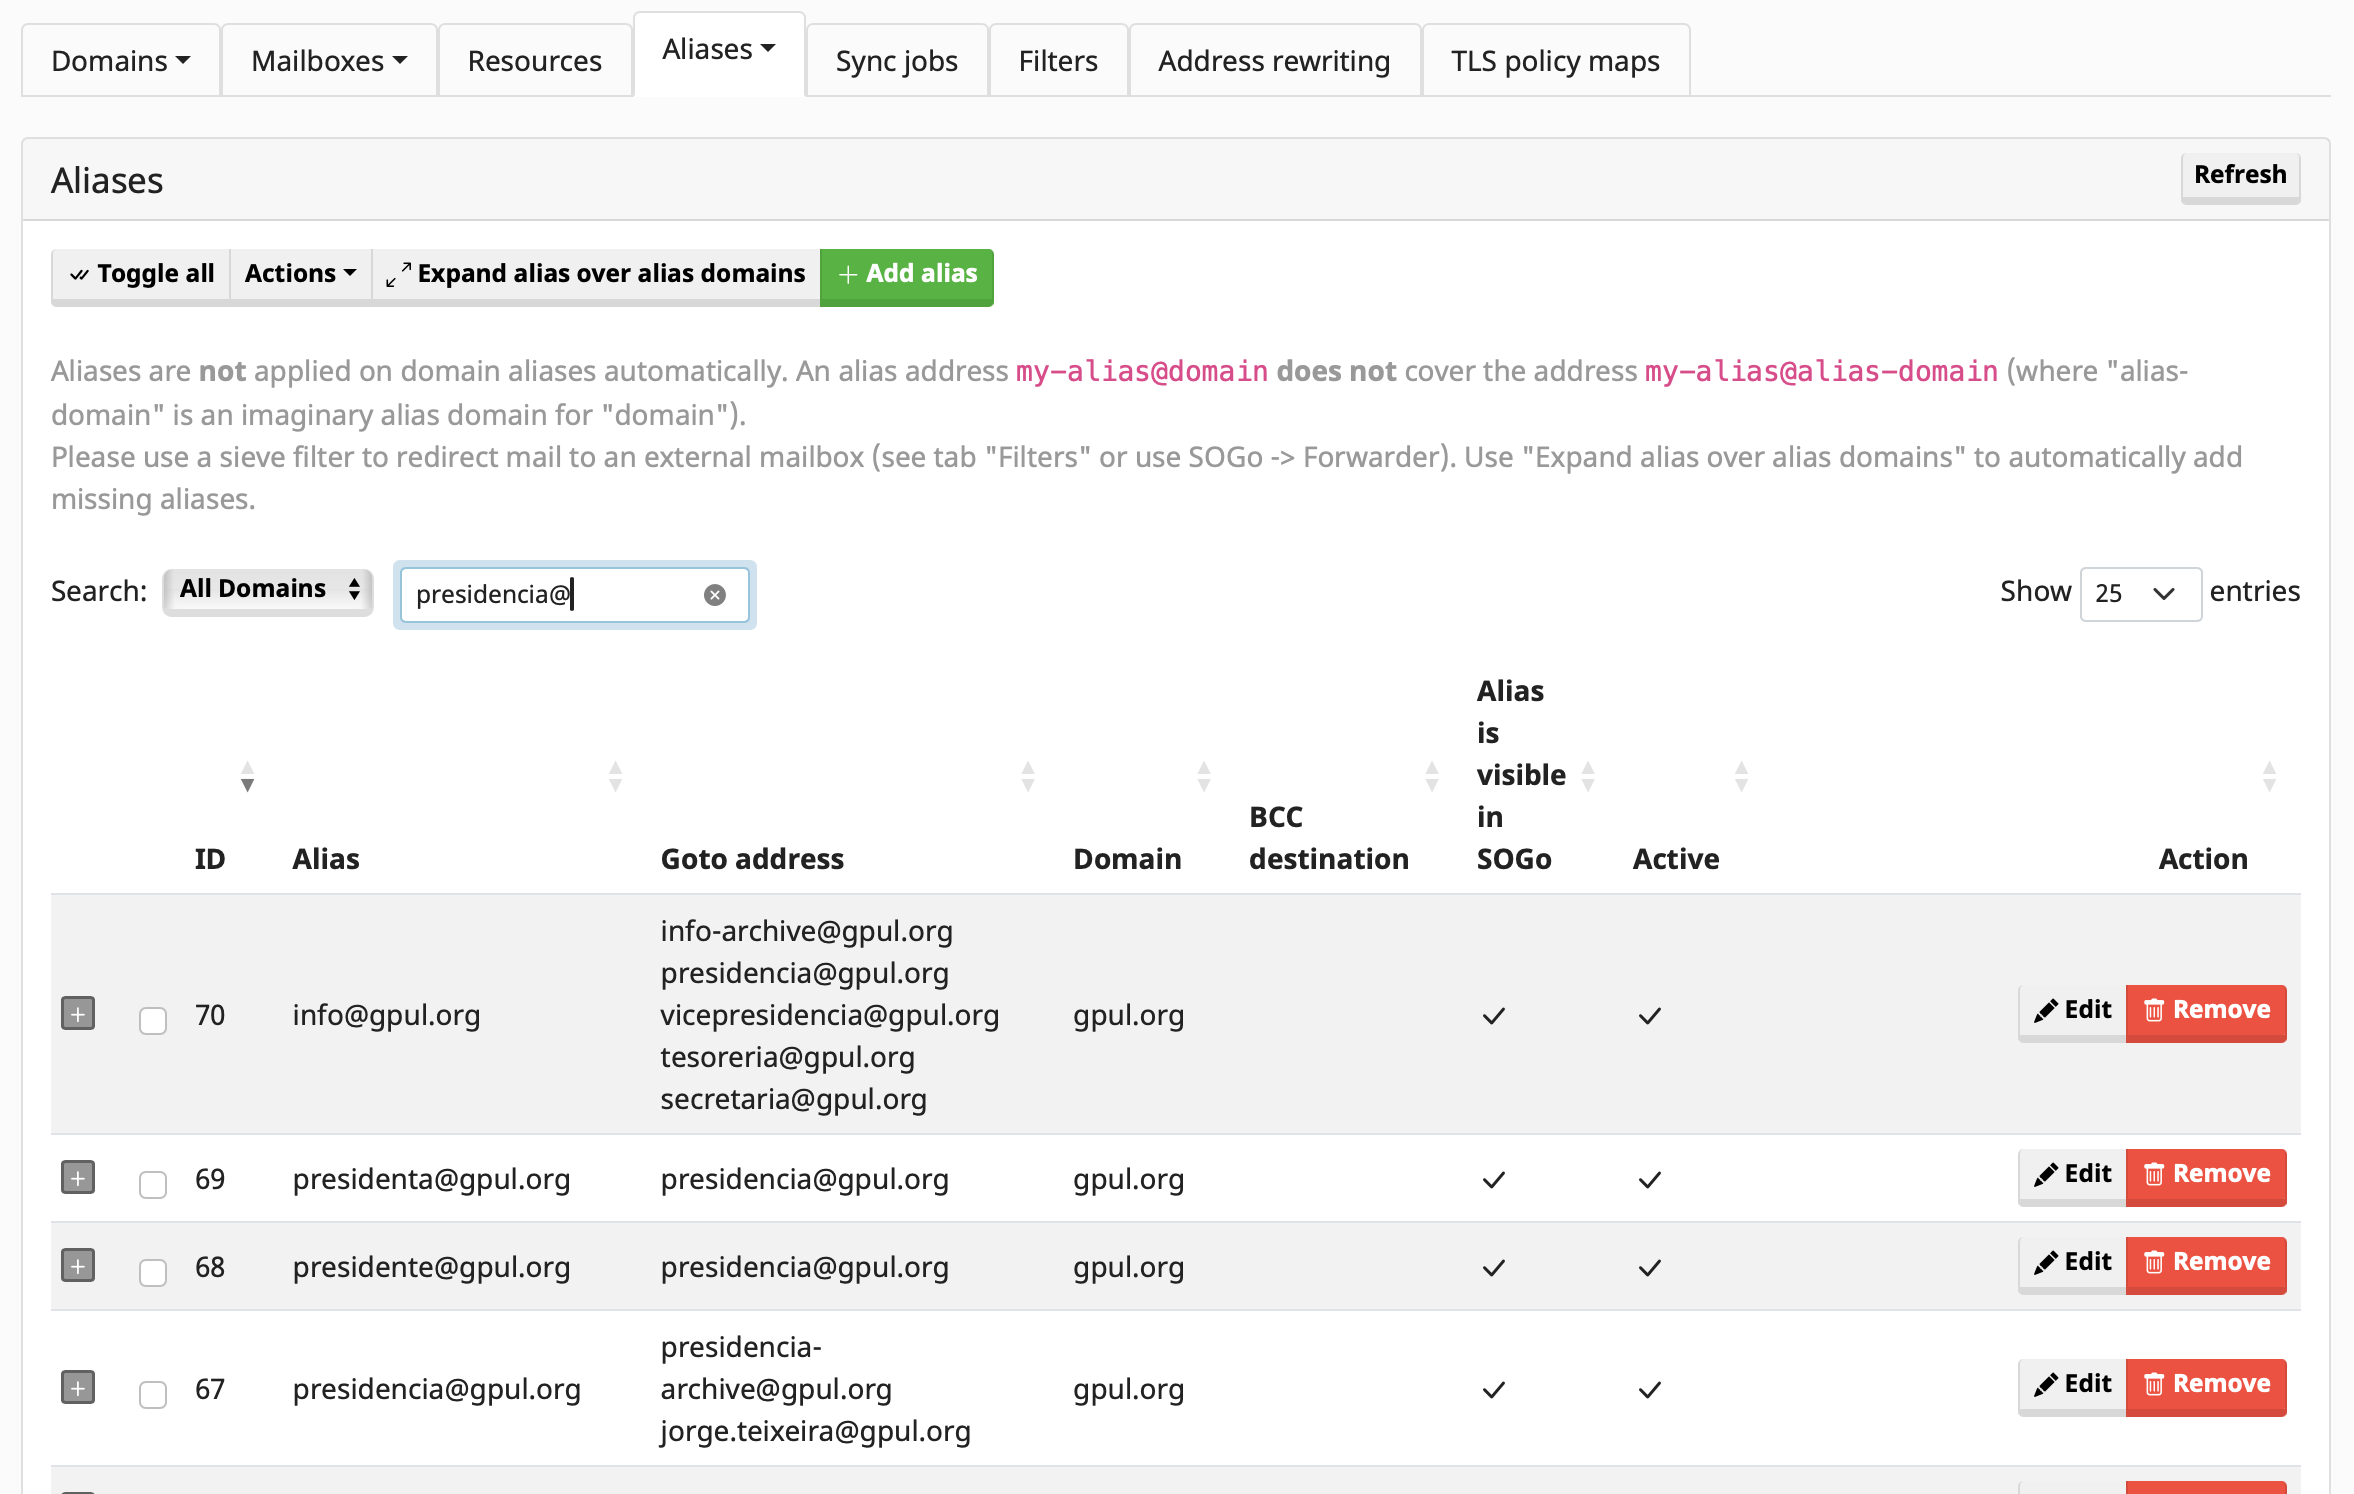The height and width of the screenshot is (1494, 2354).
Task: Edit the info@gpul.org alias
Action: tap(2072, 1011)
